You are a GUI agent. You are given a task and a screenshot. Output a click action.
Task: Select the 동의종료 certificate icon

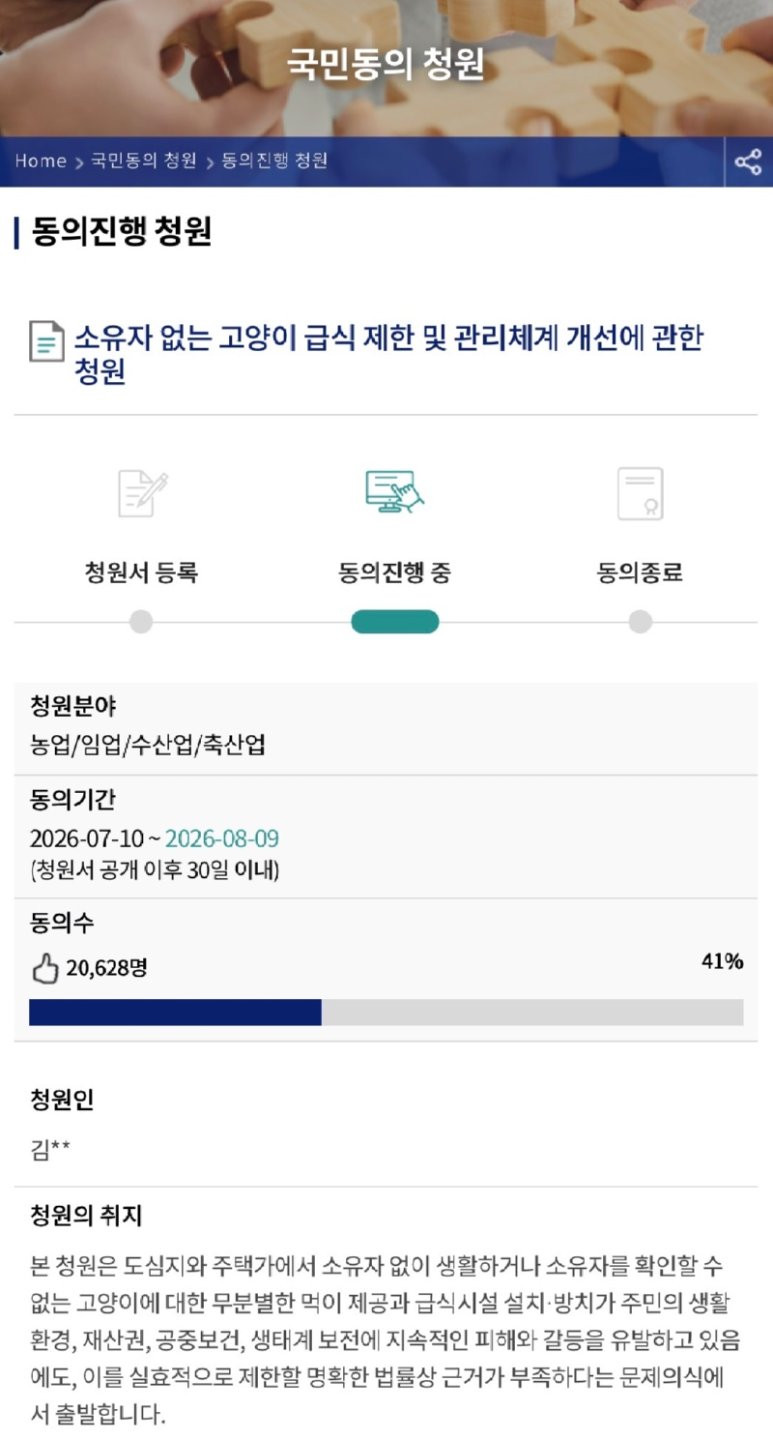coord(640,493)
